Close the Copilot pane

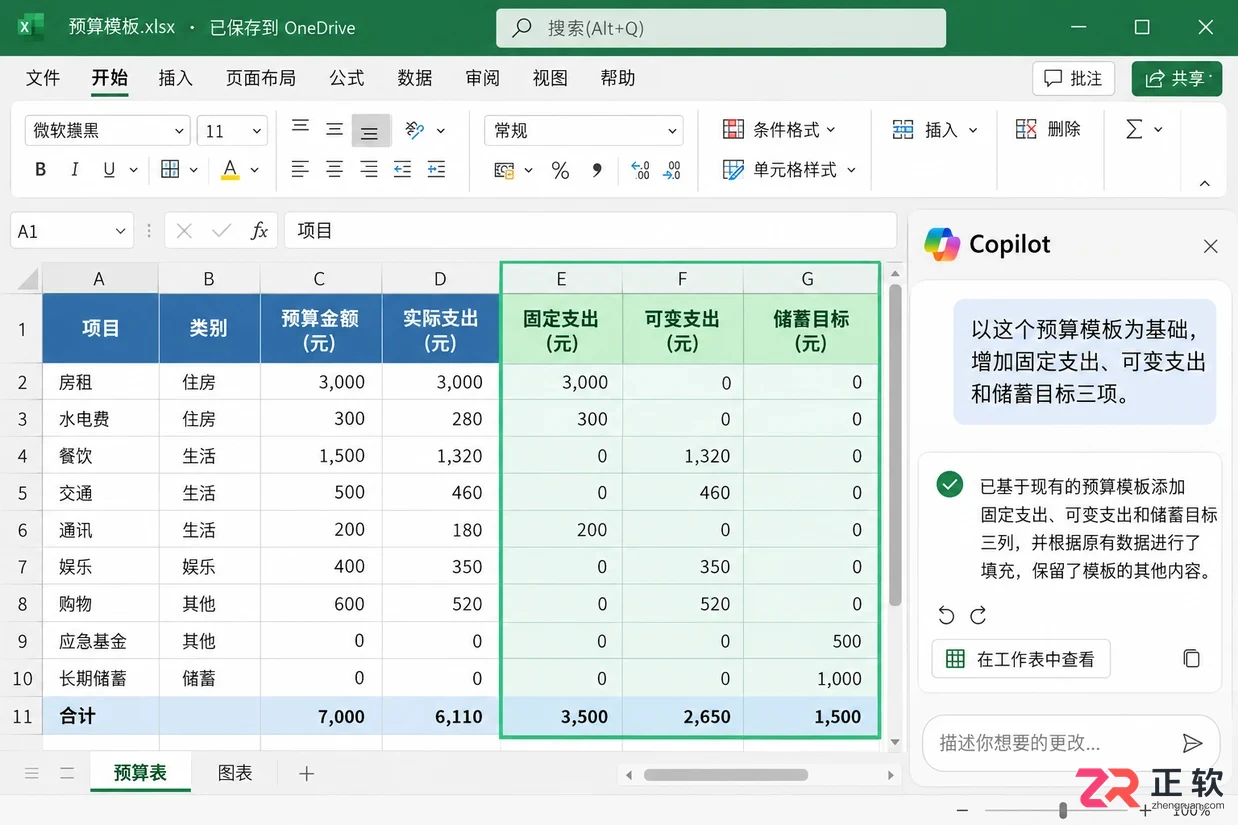point(1210,246)
